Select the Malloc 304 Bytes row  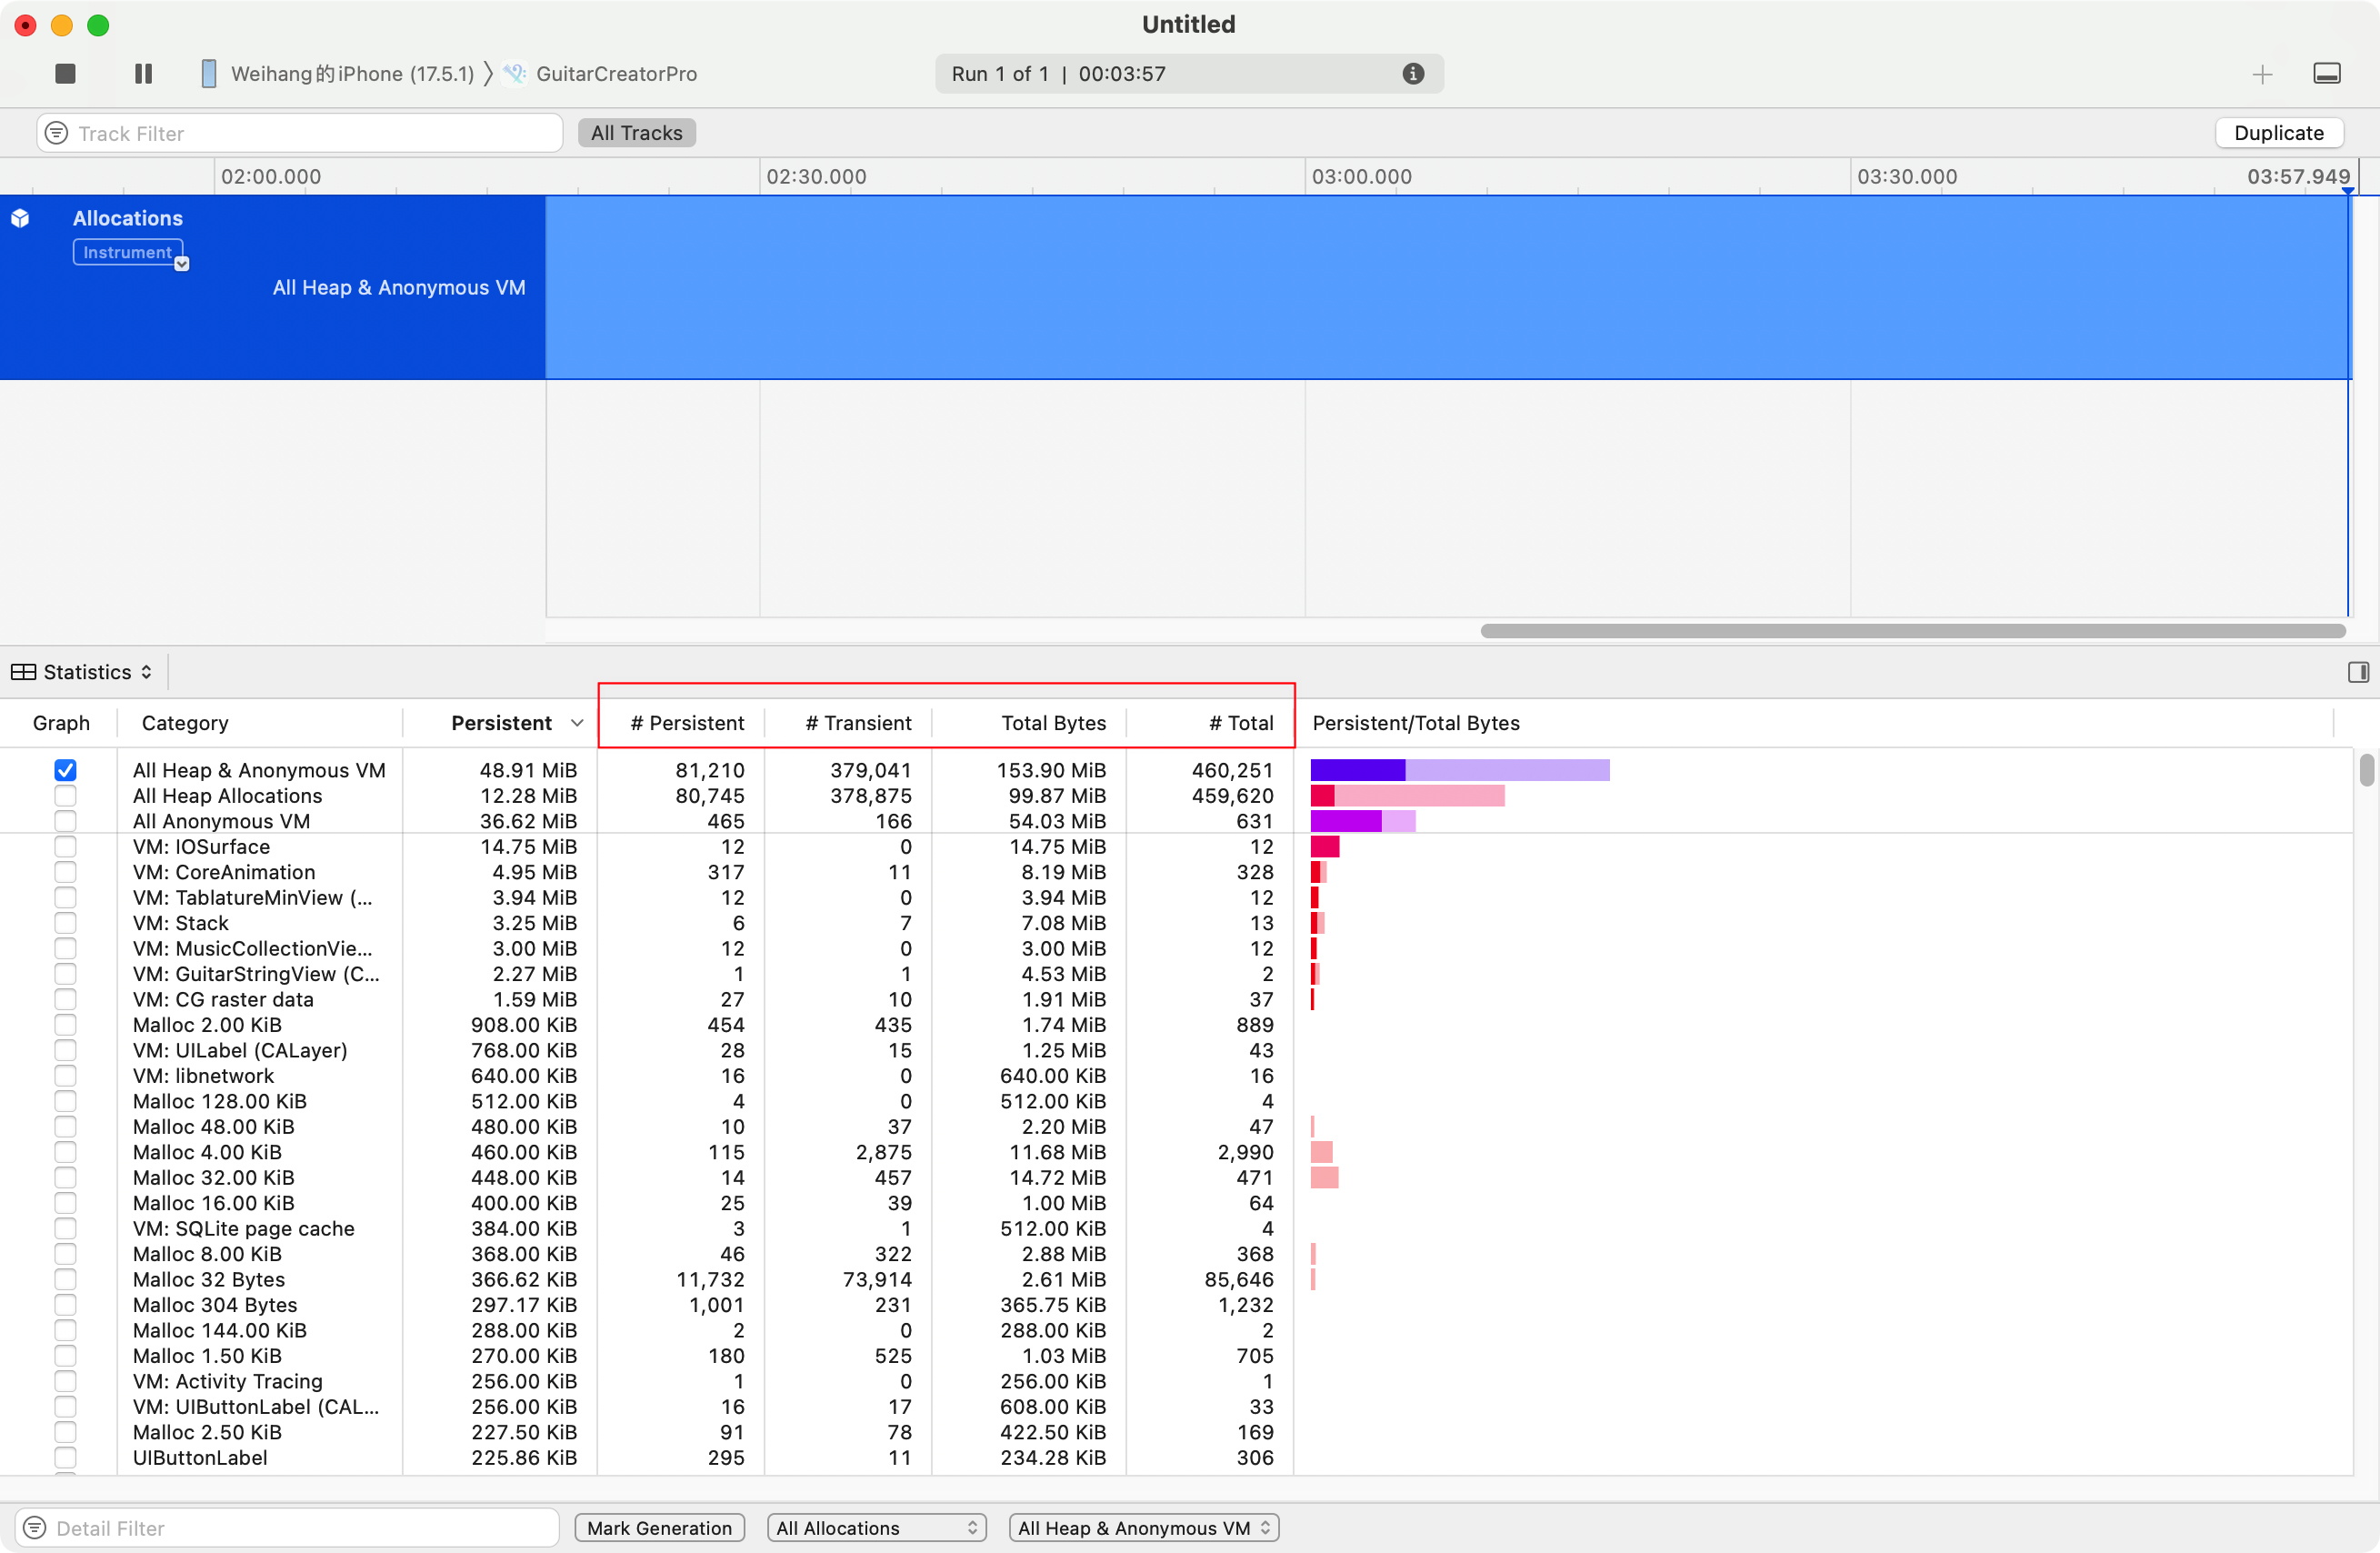click(x=1175, y=1305)
